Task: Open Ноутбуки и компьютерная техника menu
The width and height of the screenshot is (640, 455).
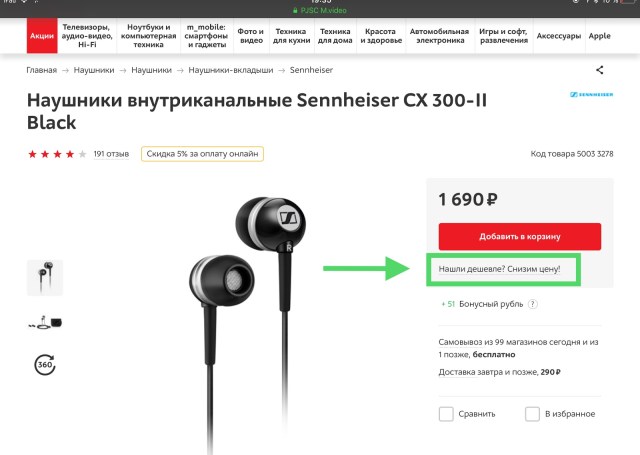Action: tap(149, 36)
